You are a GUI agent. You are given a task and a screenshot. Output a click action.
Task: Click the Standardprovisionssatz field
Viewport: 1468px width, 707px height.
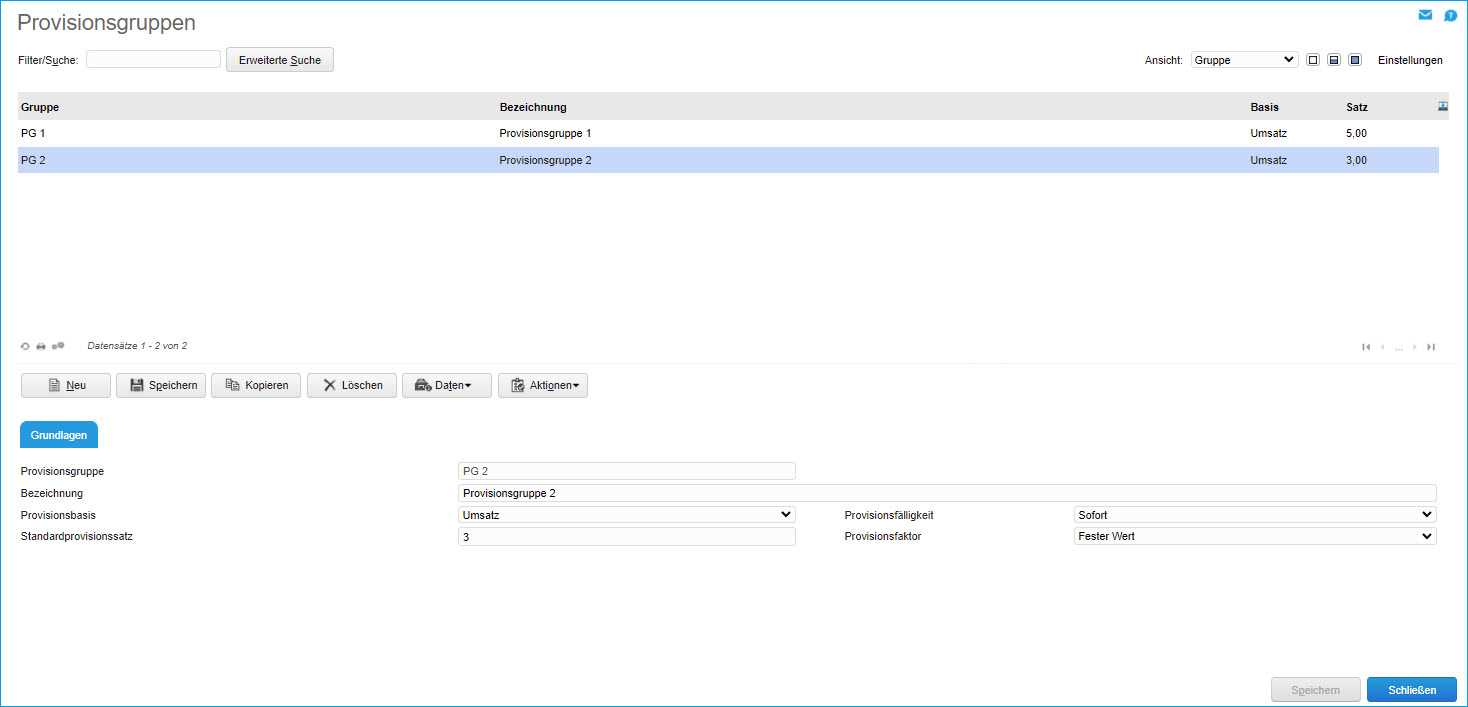tap(627, 537)
